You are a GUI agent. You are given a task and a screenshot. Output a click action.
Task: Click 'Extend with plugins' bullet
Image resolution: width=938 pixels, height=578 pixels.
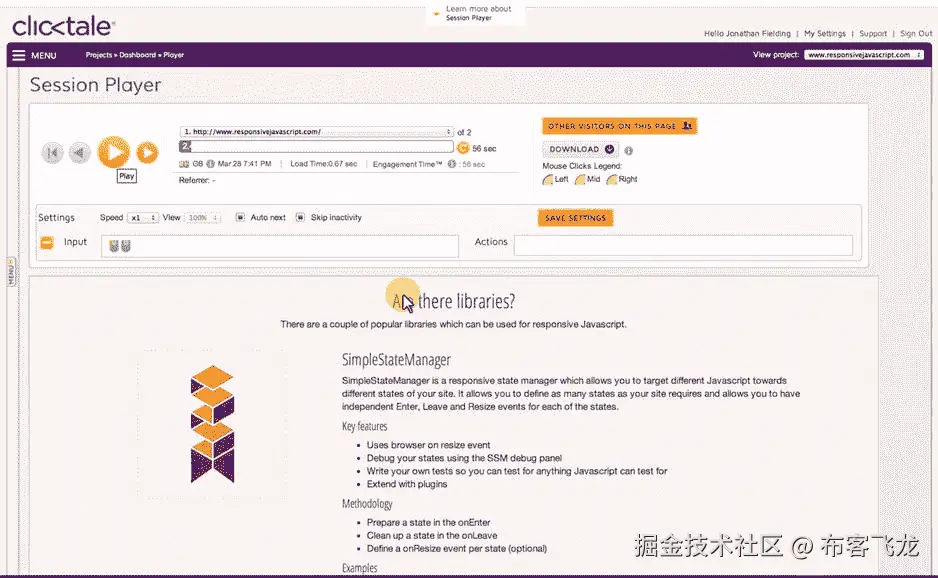[407, 484]
